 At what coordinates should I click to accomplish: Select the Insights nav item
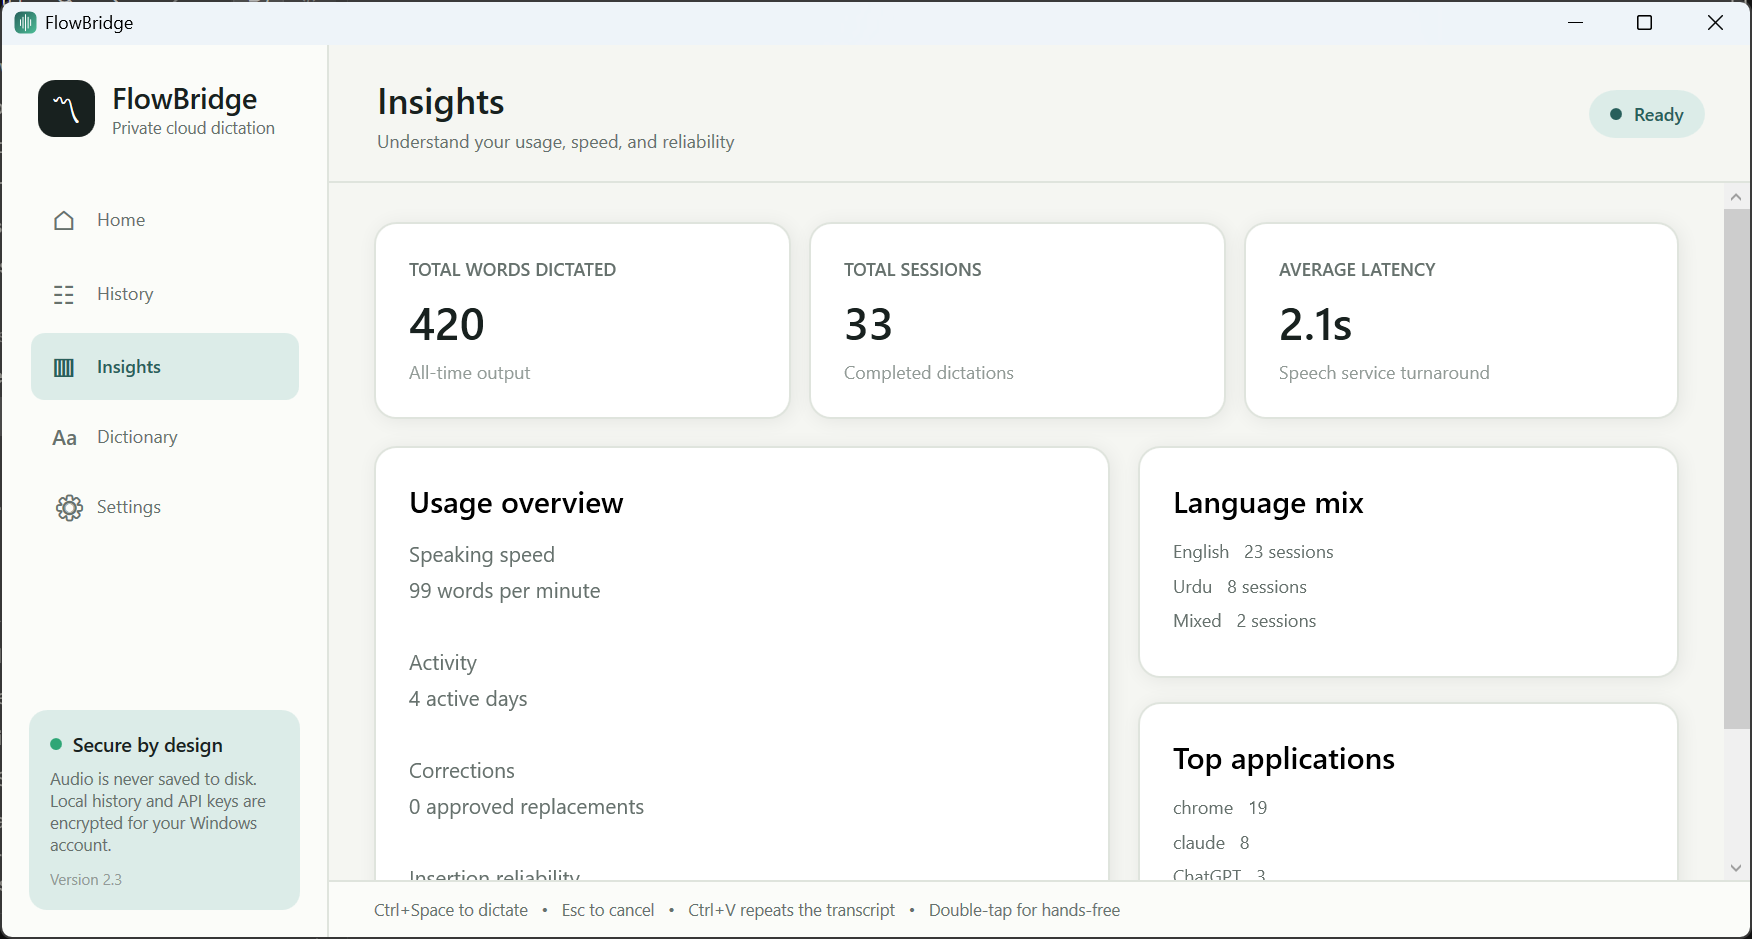click(165, 367)
